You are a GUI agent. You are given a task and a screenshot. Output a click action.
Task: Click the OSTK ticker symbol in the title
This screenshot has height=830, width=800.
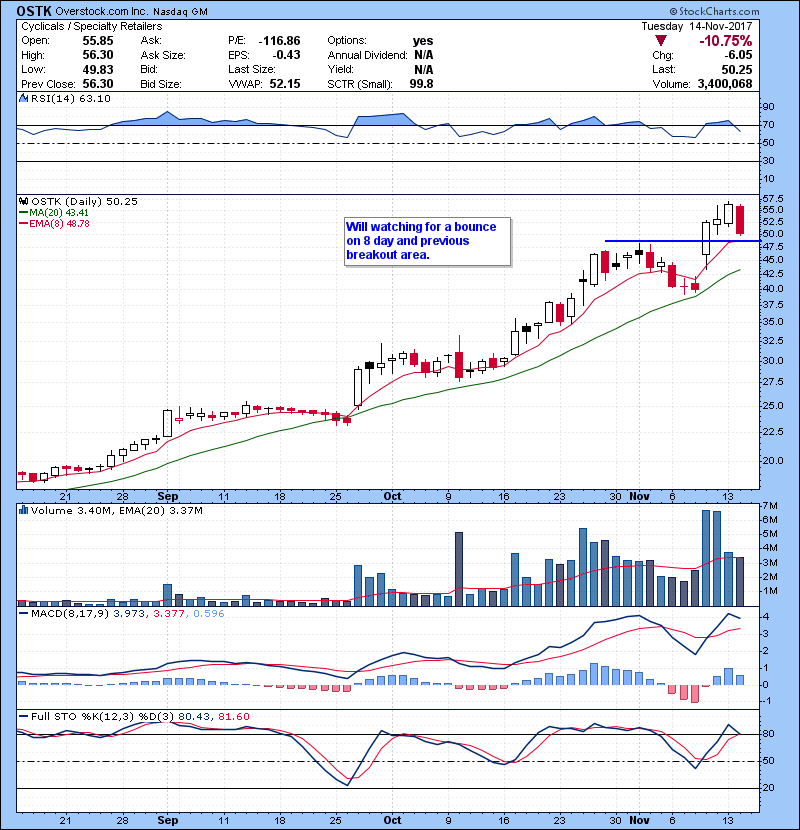tap(34, 11)
